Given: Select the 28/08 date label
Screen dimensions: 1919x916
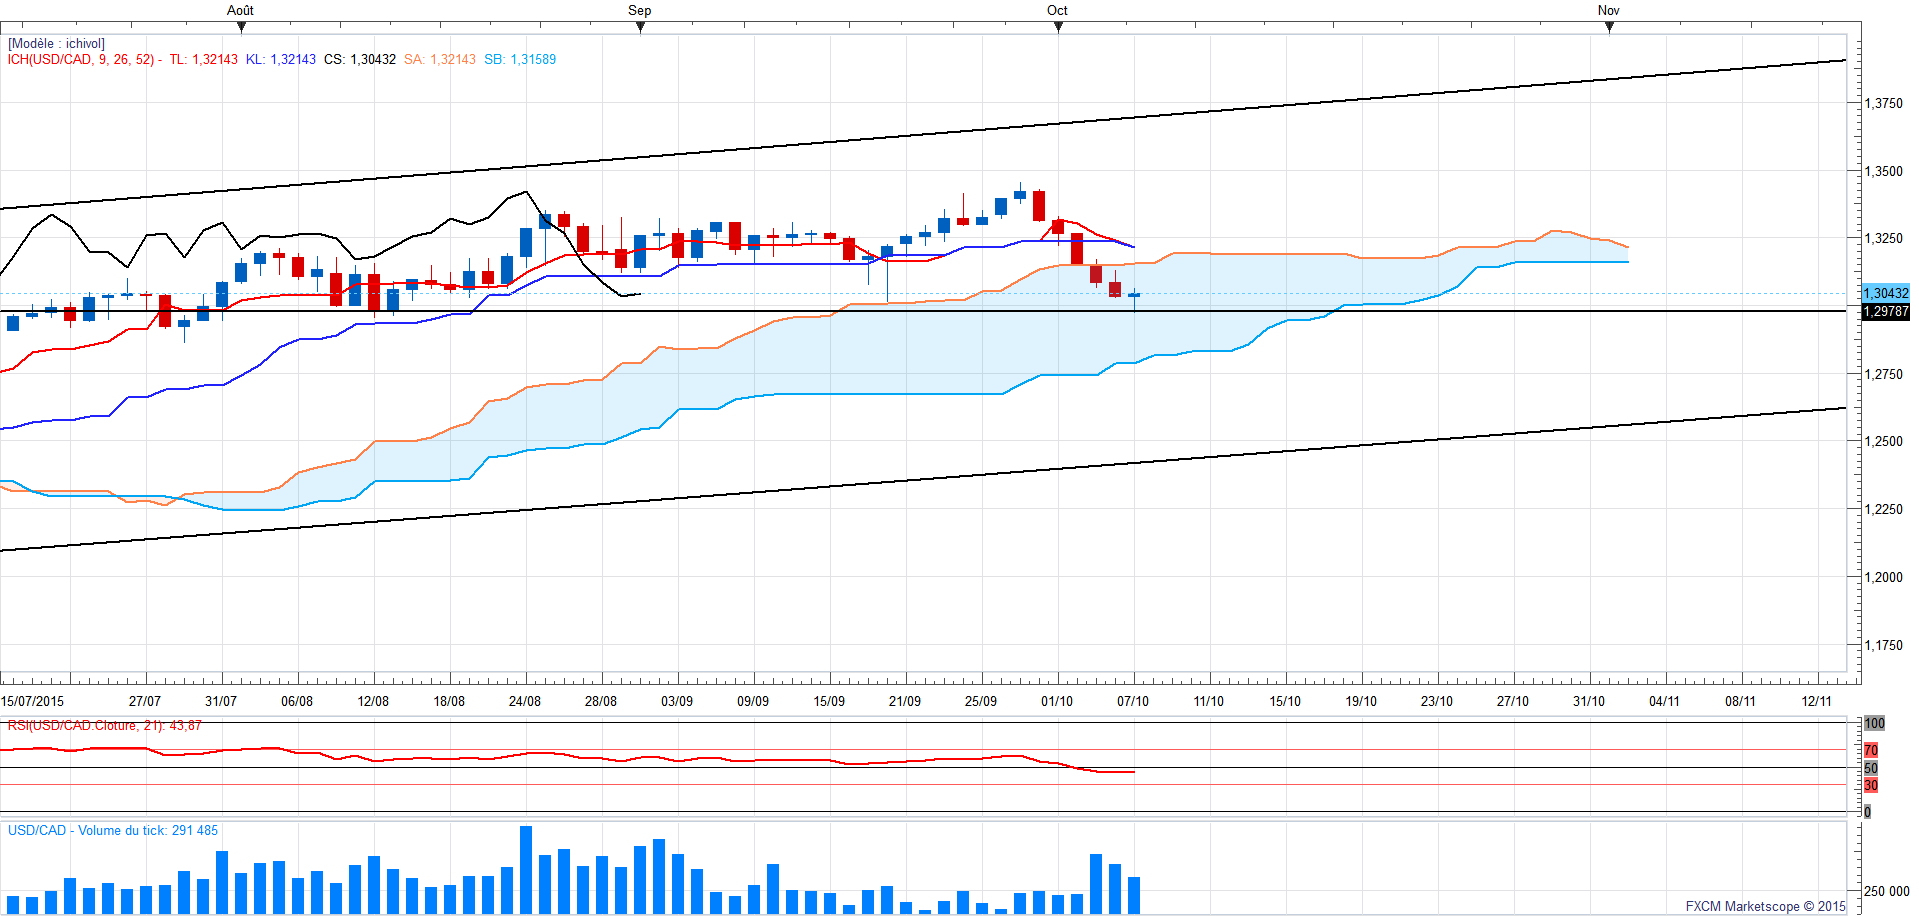Looking at the screenshot, I should pos(601,701).
